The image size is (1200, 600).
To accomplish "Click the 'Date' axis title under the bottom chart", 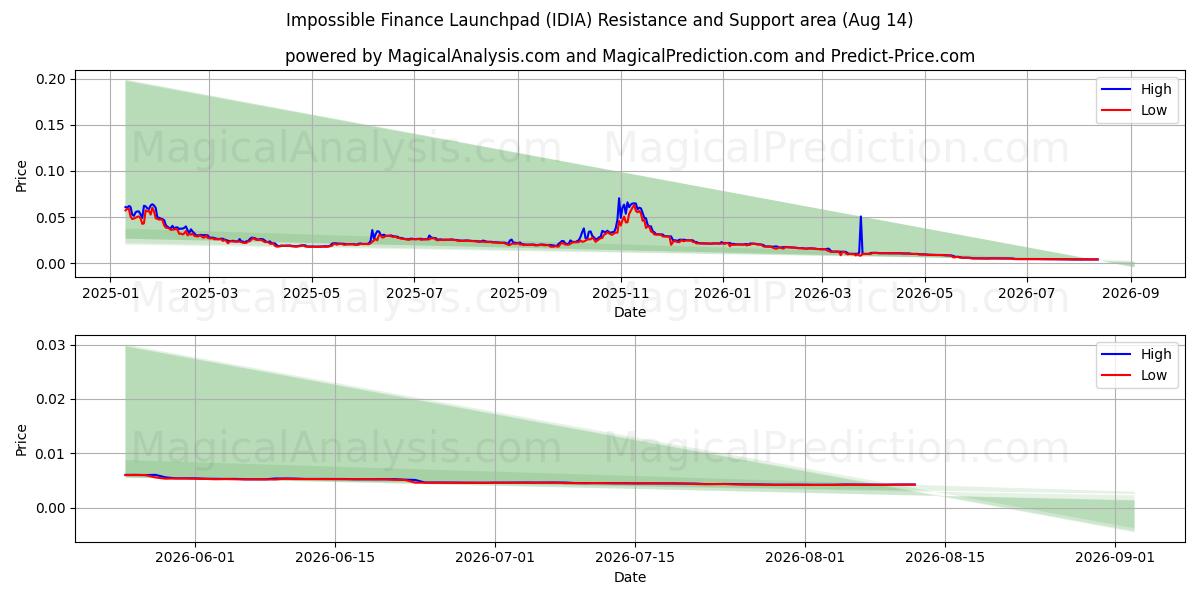I will 630,577.
